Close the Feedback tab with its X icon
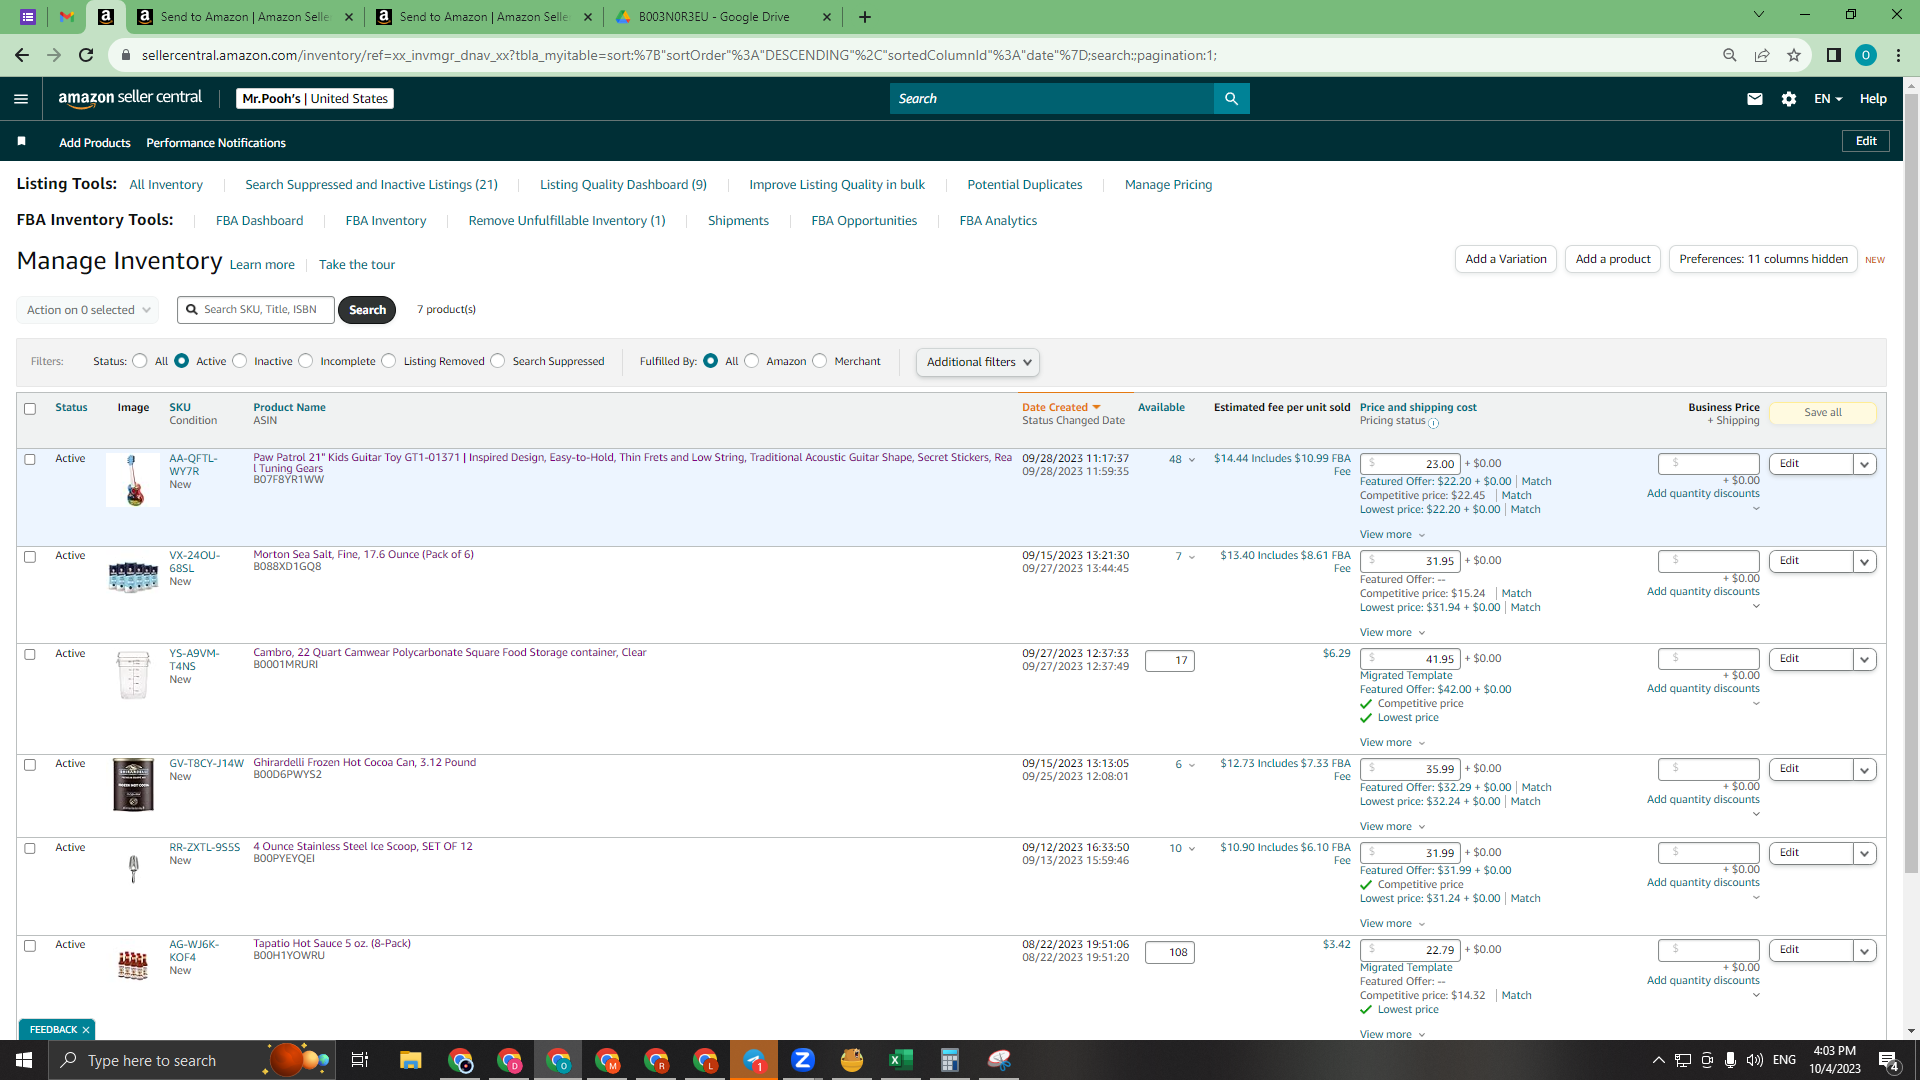This screenshot has height=1080, width=1920. pyautogui.click(x=86, y=1030)
